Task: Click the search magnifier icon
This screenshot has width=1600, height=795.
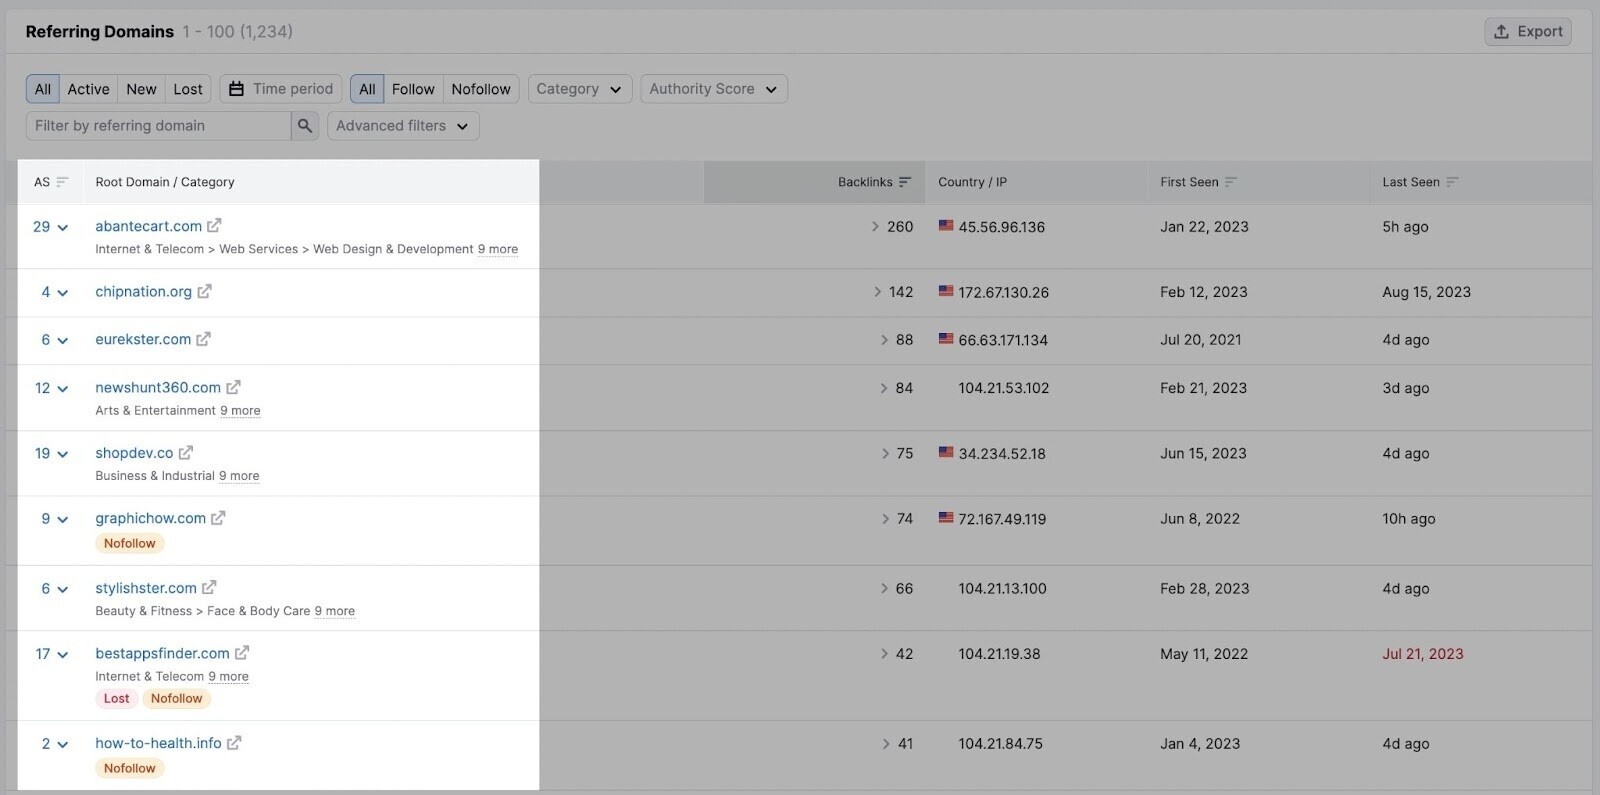Action: point(305,126)
